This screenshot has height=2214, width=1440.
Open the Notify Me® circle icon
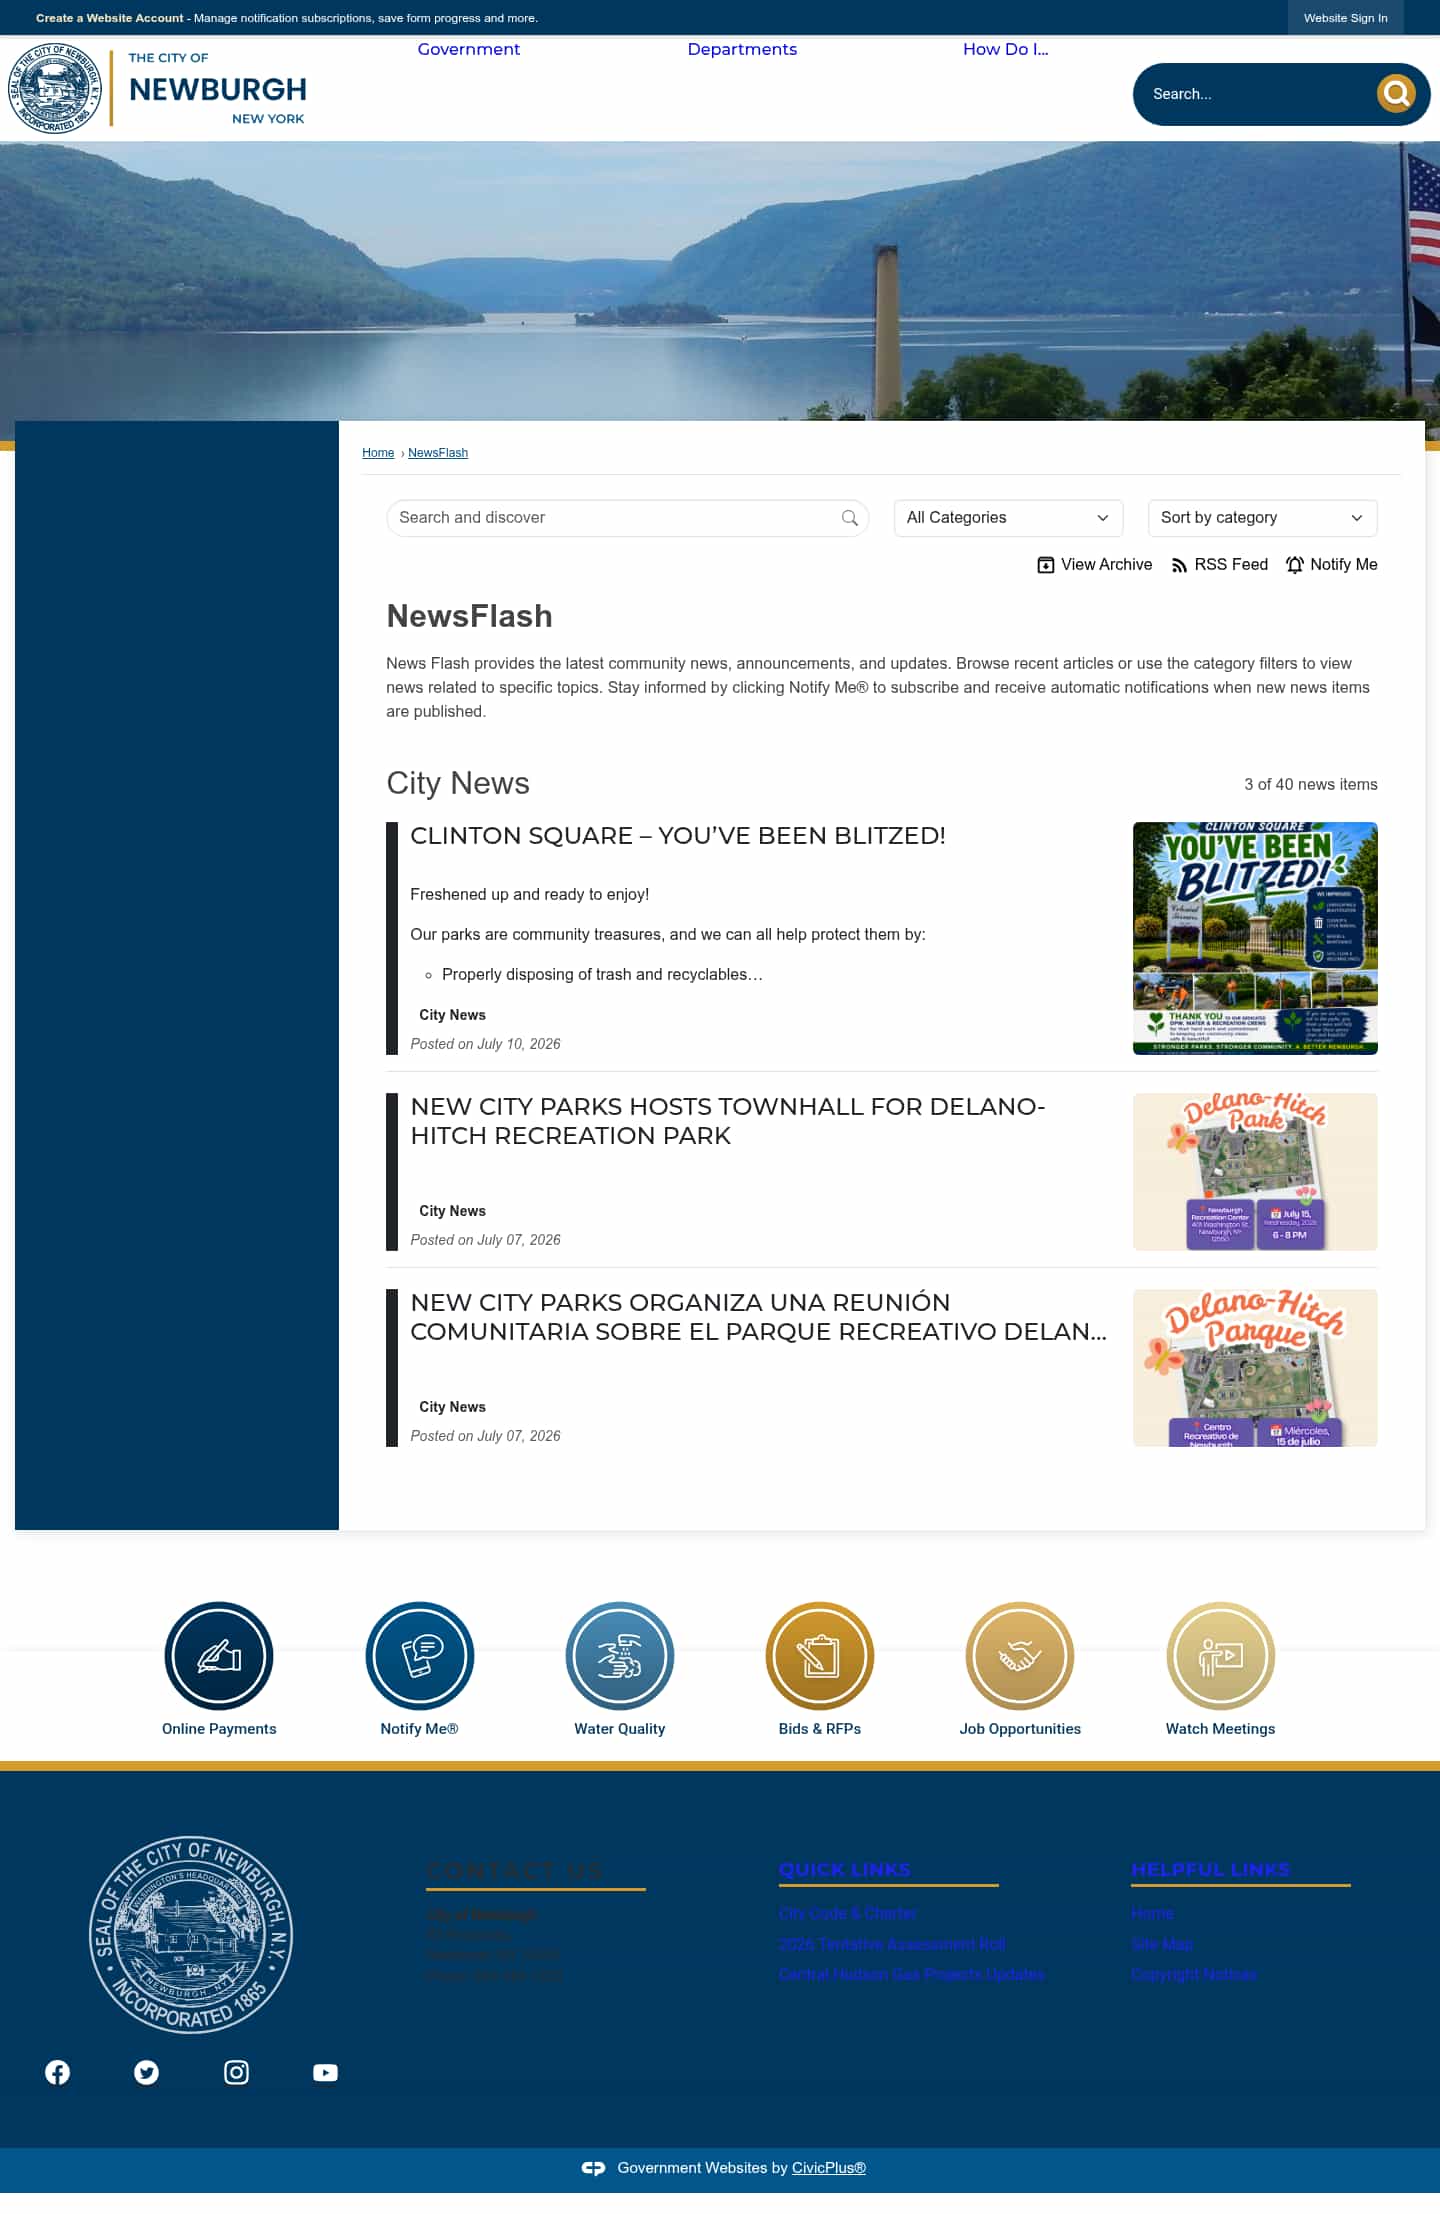[419, 1656]
